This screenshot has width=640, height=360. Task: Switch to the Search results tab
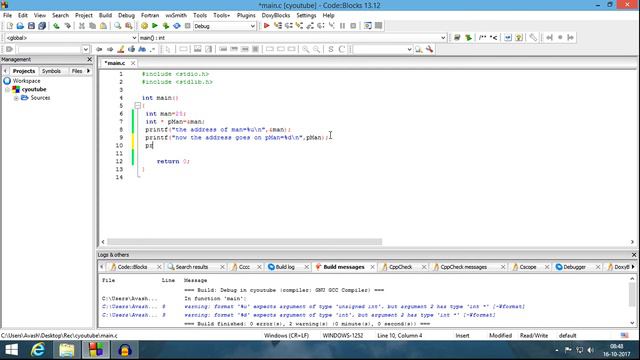[191, 267]
